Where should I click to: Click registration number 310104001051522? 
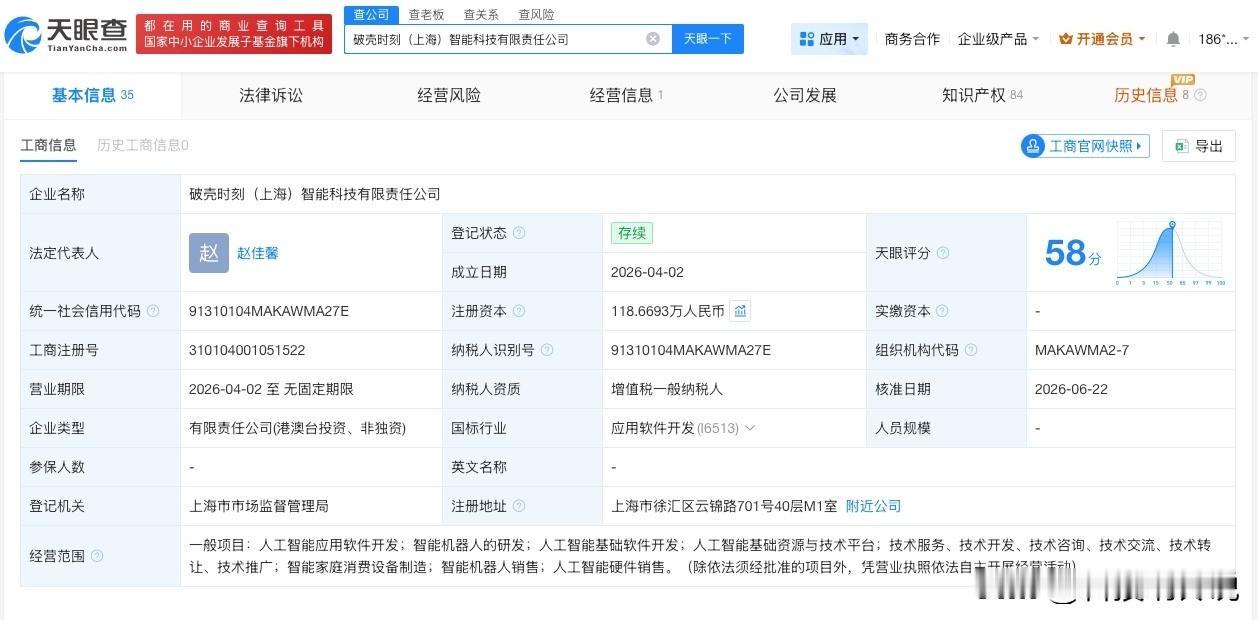pyautogui.click(x=247, y=350)
